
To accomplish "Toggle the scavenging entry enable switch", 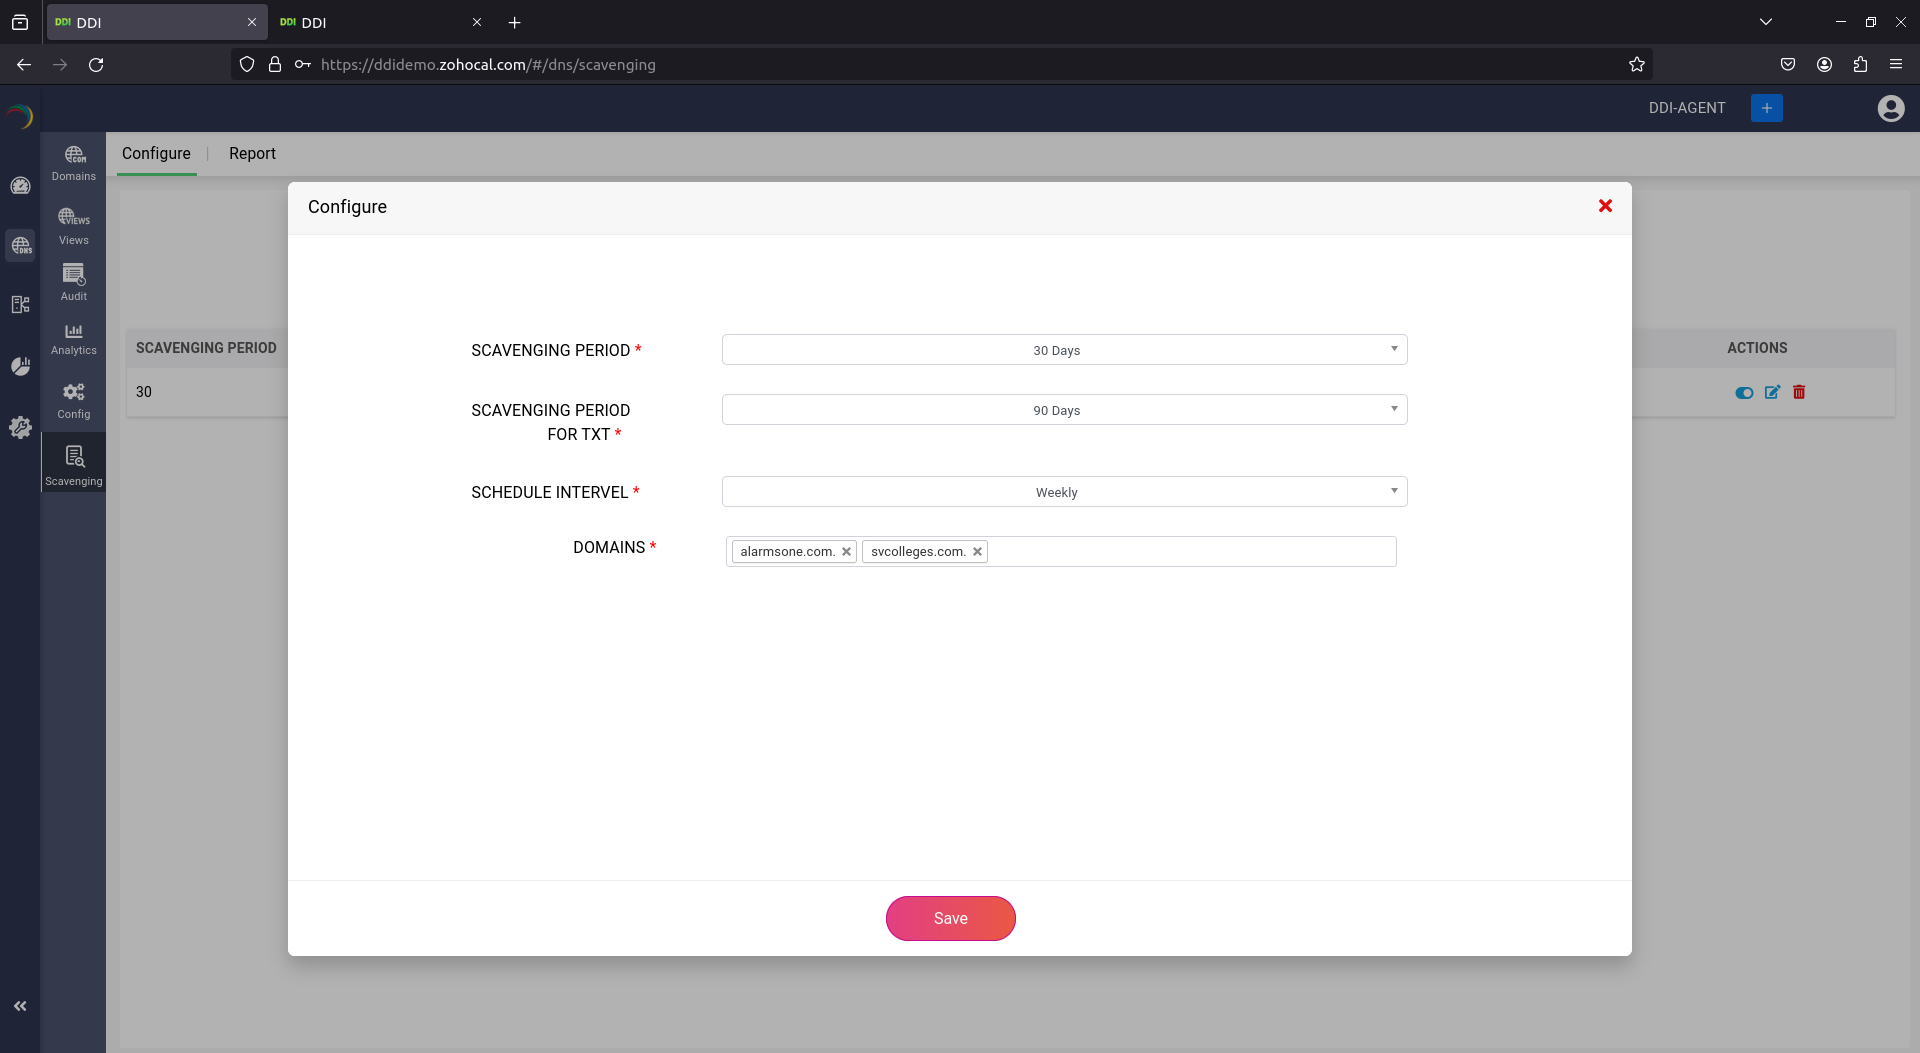I will pyautogui.click(x=1744, y=393).
